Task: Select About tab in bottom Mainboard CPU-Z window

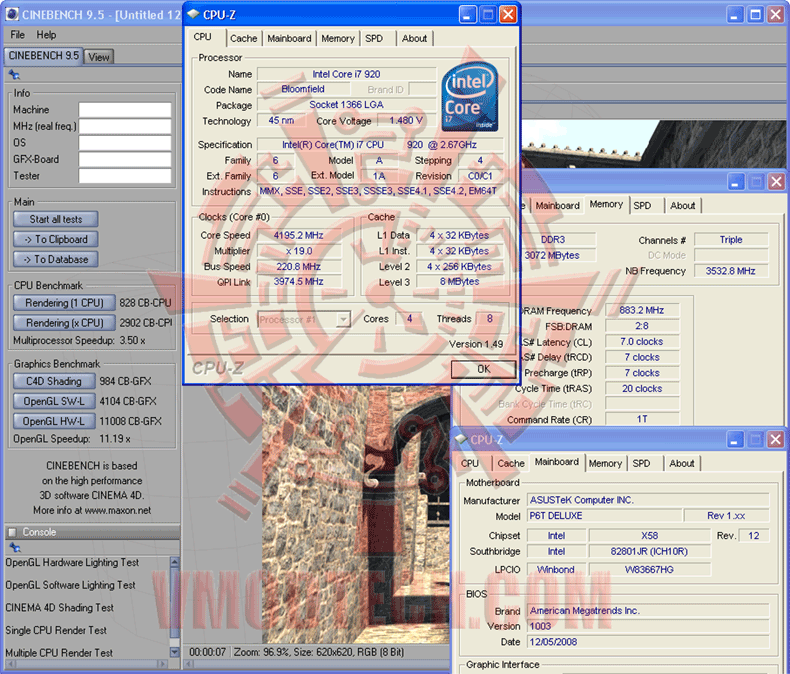Action: coord(681,463)
